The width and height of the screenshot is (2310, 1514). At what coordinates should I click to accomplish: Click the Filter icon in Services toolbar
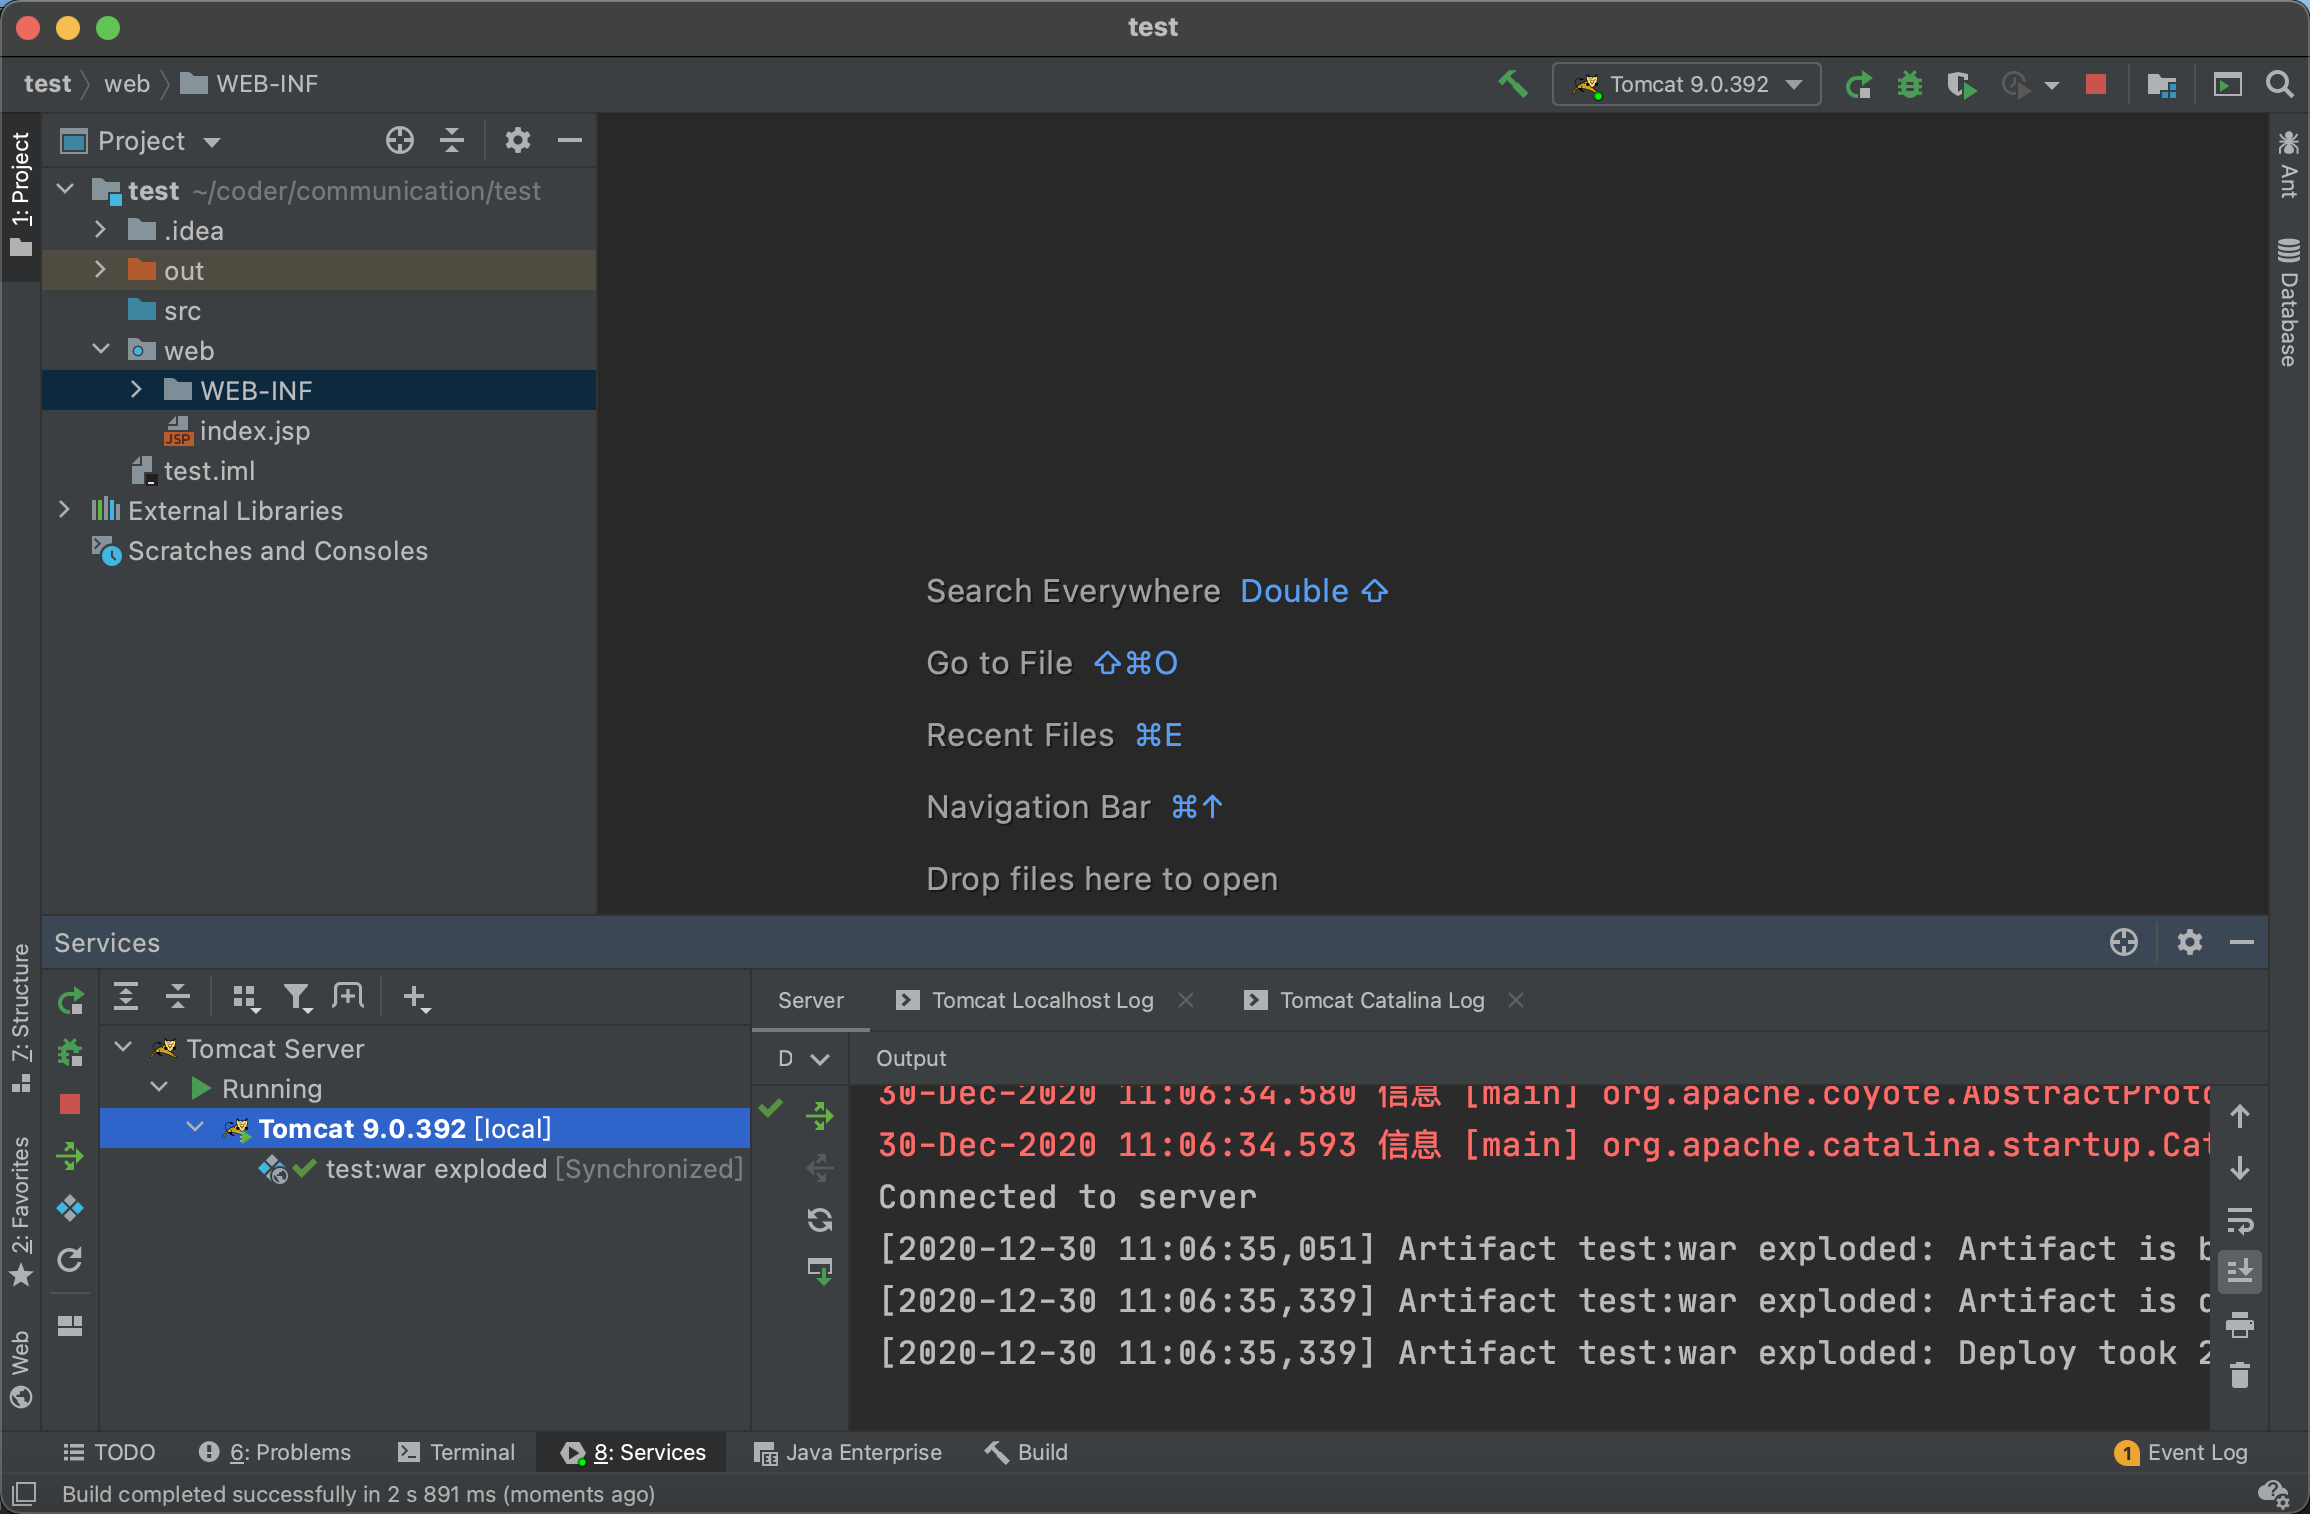[297, 997]
